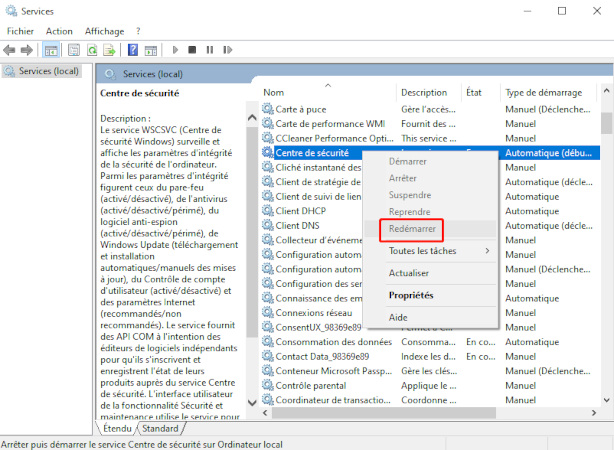The image size is (614, 450).
Task: Click gear icon of Connexions réseau row
Action: pyautogui.click(x=268, y=313)
